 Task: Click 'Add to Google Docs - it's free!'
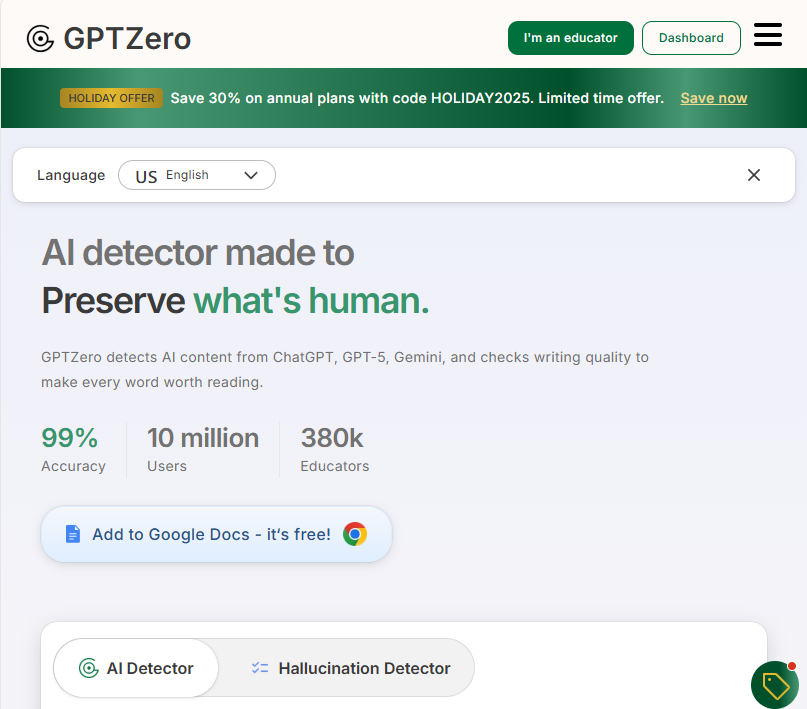(x=216, y=534)
